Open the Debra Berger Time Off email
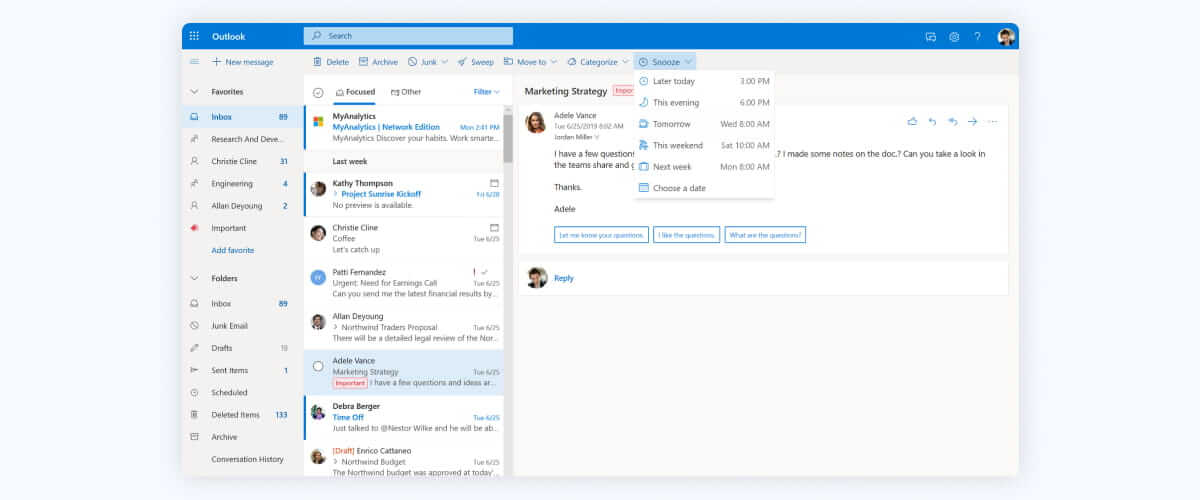1200x500 pixels. [404, 417]
